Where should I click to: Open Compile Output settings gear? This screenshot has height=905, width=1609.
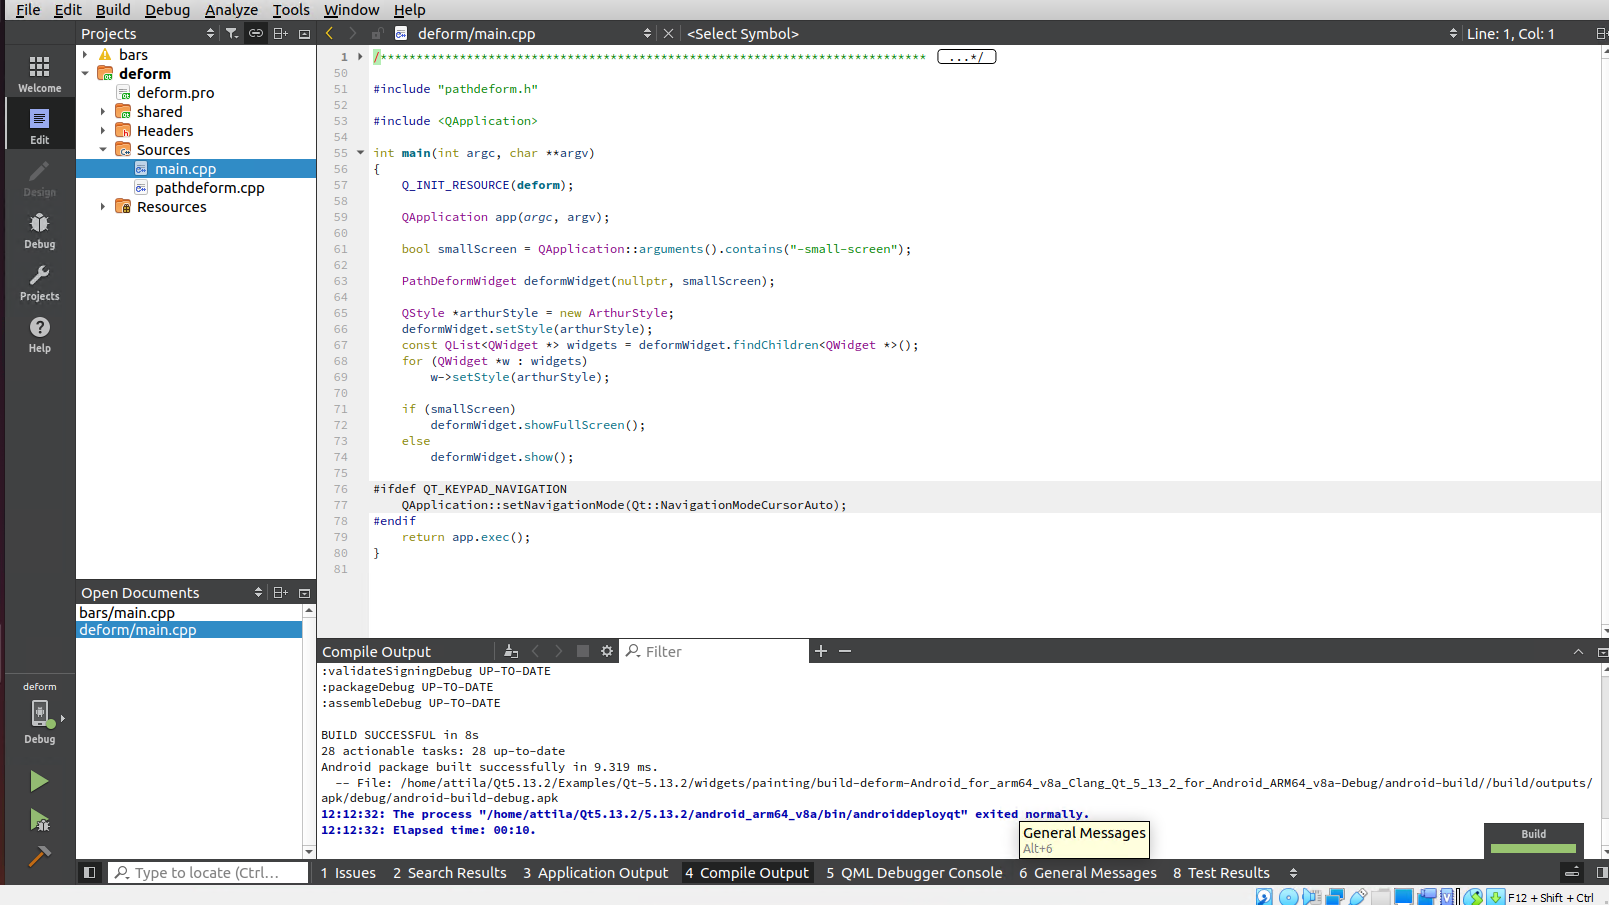(x=607, y=651)
